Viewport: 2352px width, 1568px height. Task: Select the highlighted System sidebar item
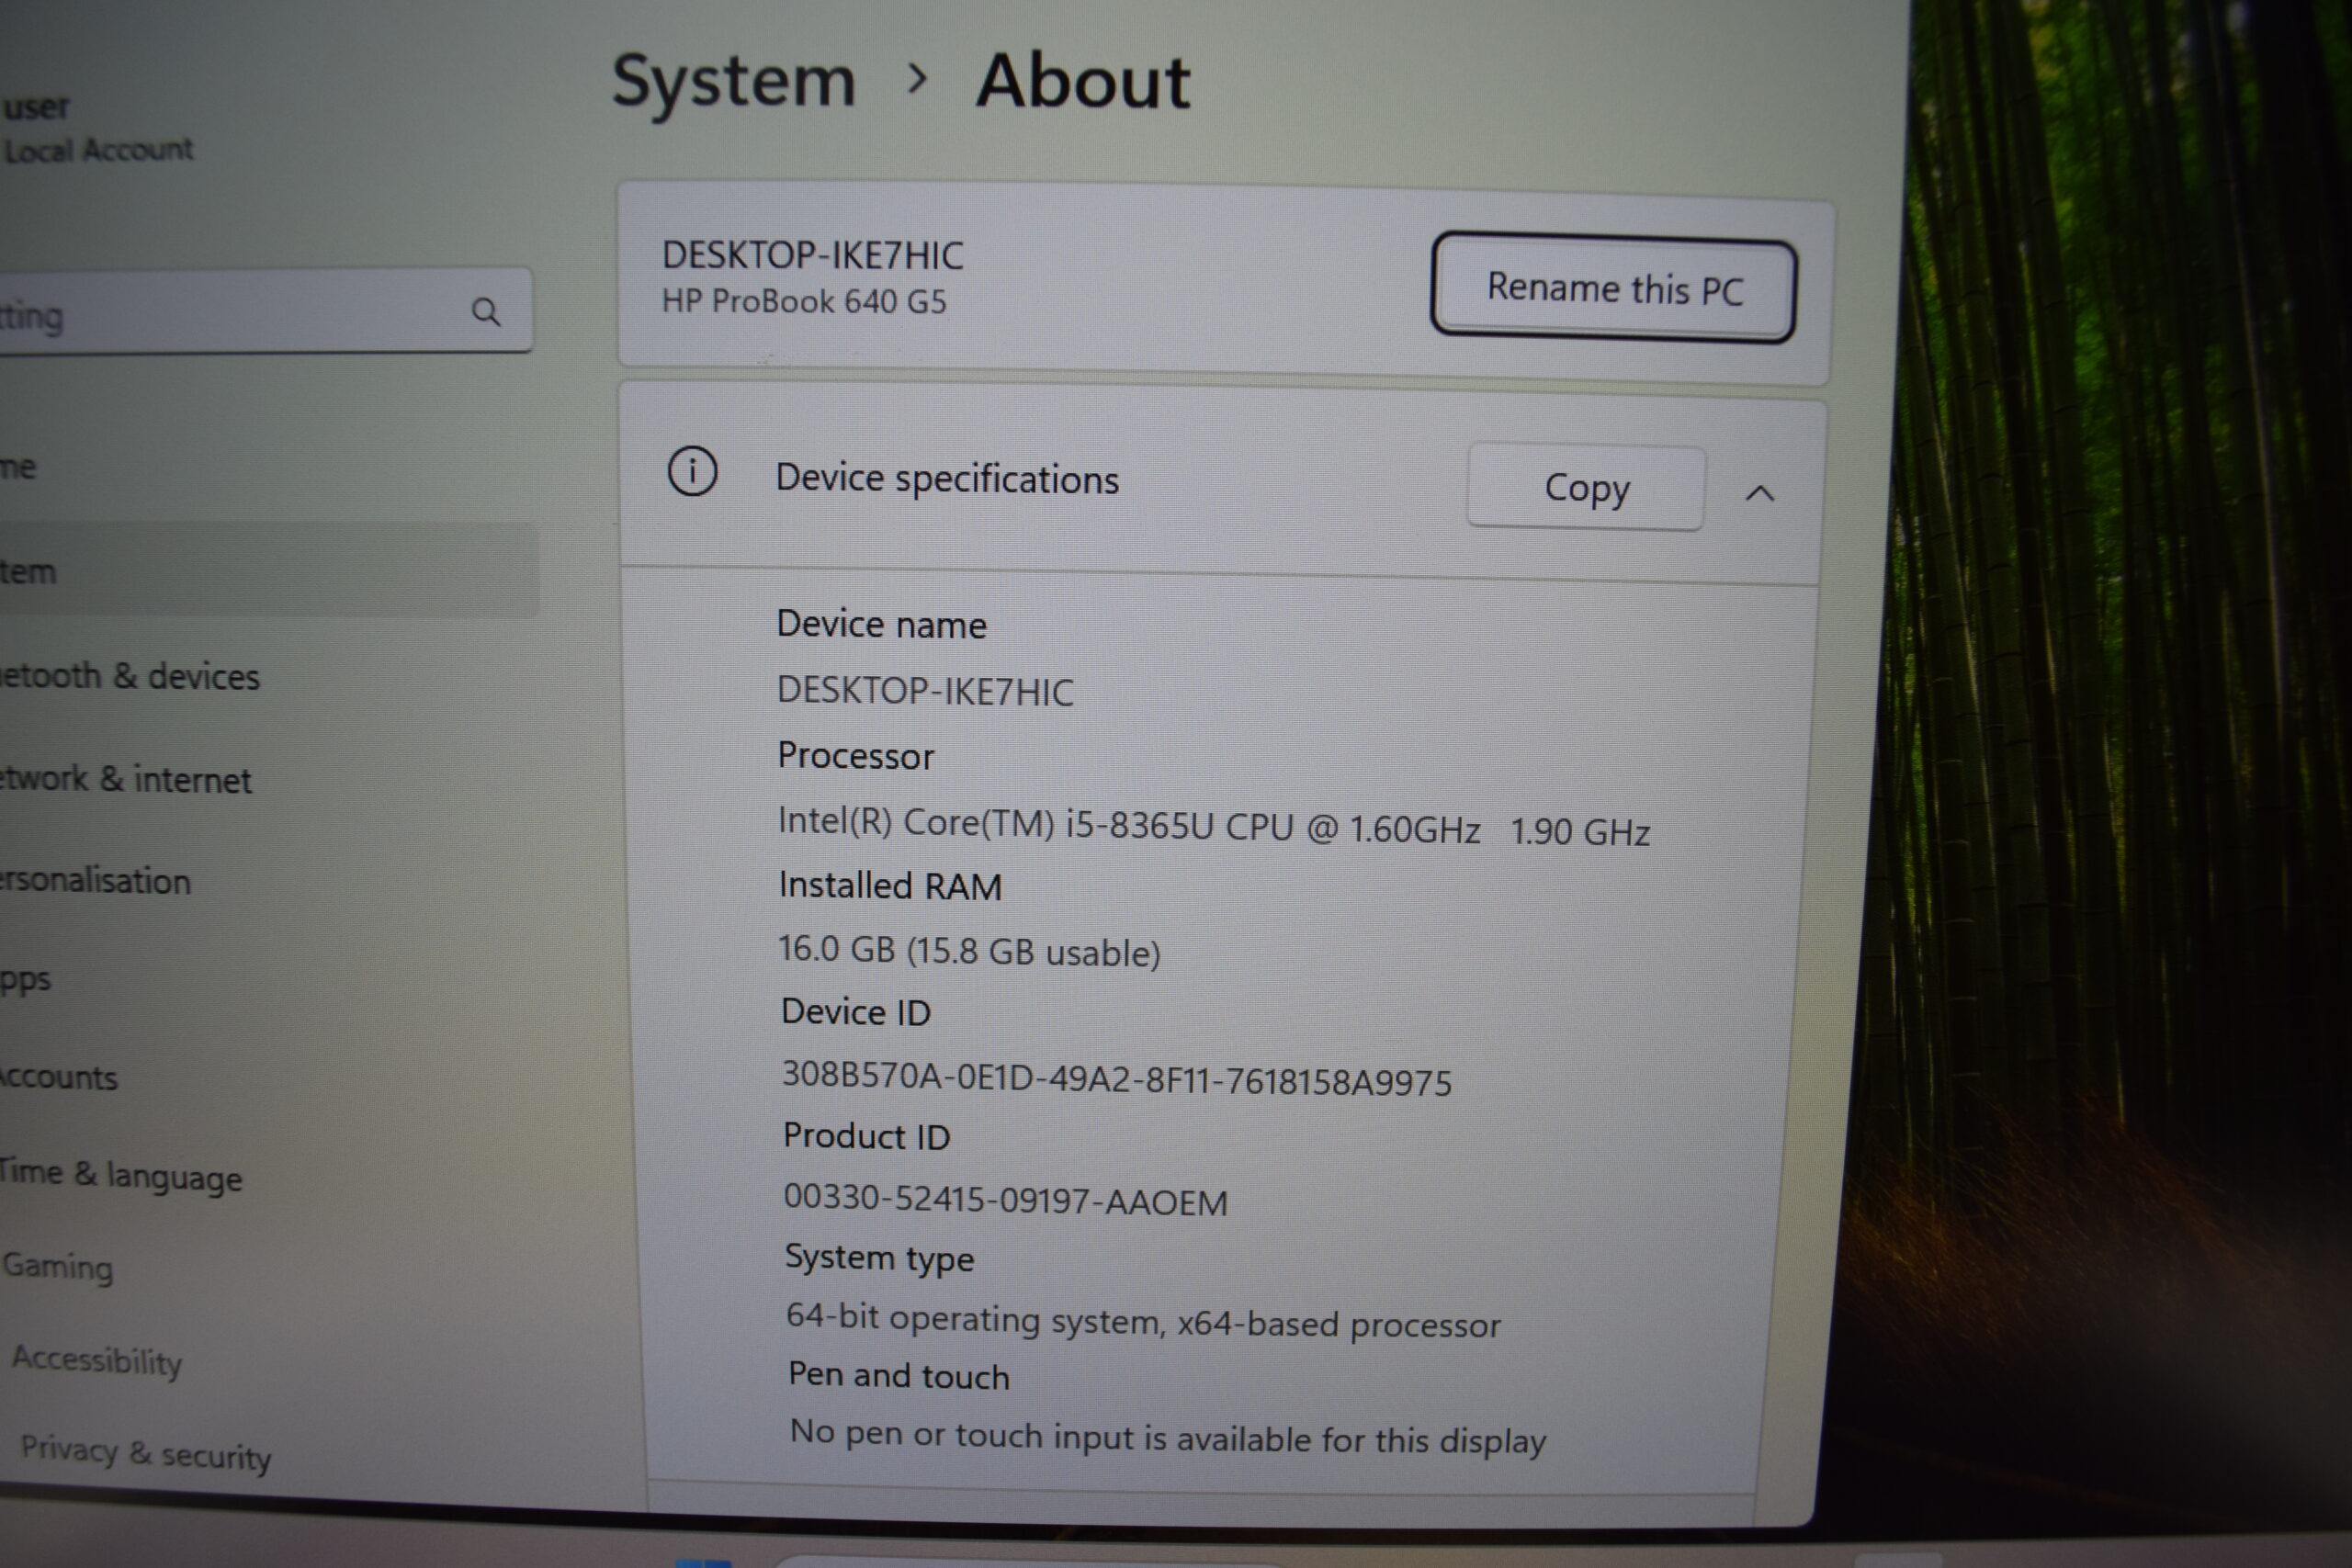point(268,571)
